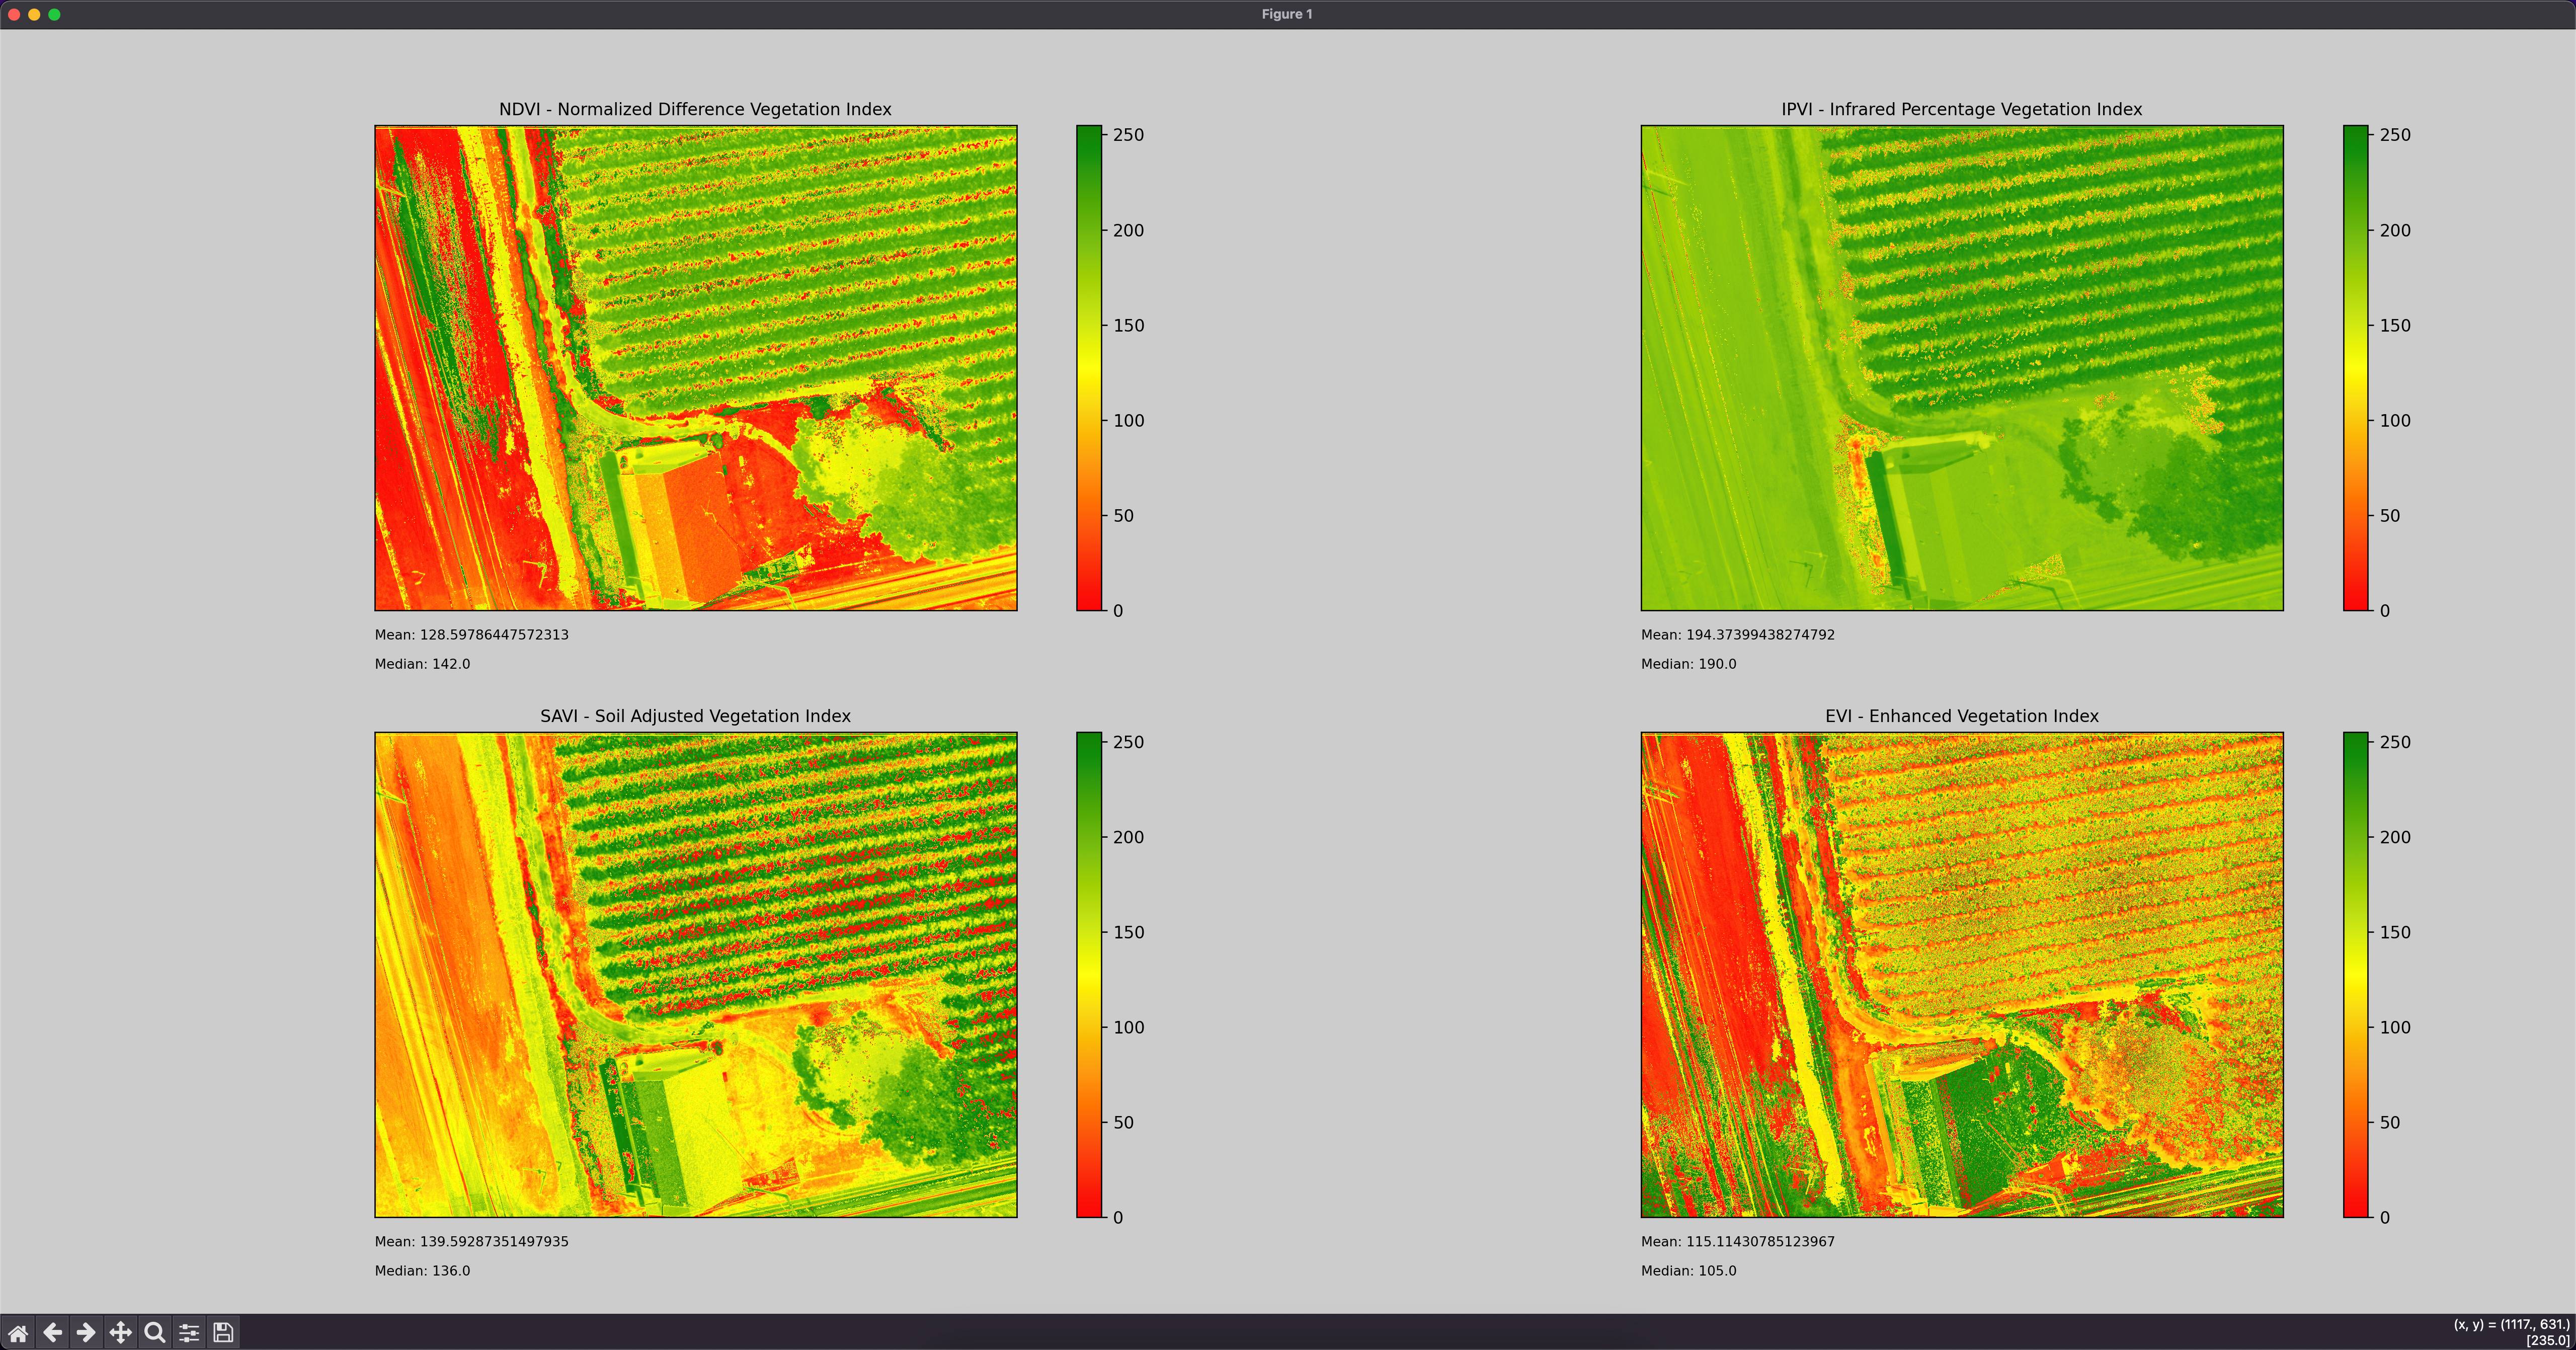The height and width of the screenshot is (1350, 2576).
Task: Click the SAVI - Soil Adjusted Vegetation Index title
Action: [x=695, y=716]
